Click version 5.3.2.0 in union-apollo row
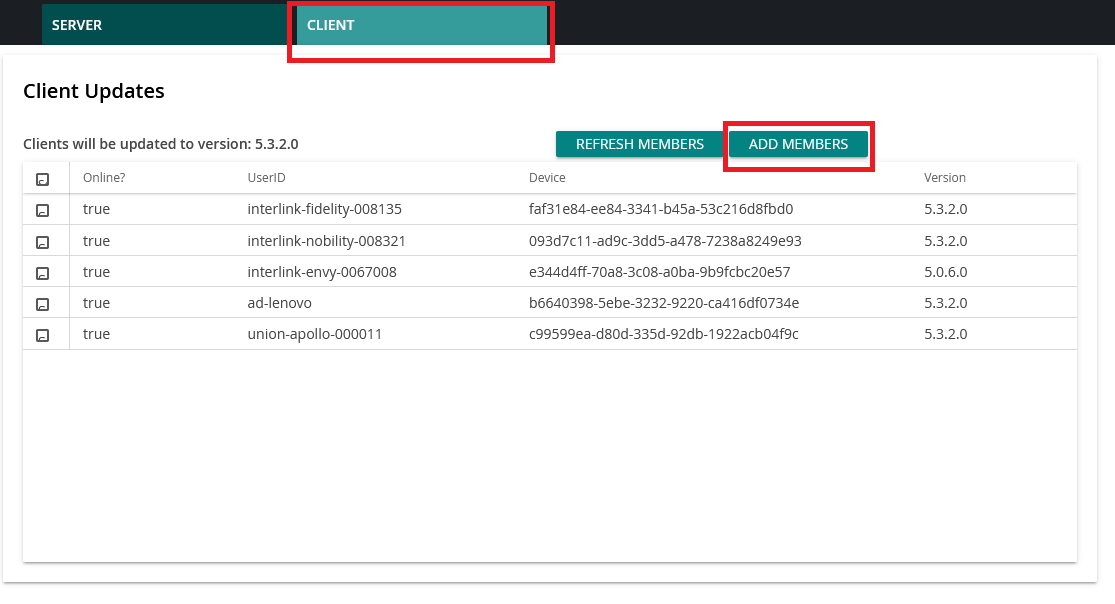 pyautogui.click(x=945, y=334)
